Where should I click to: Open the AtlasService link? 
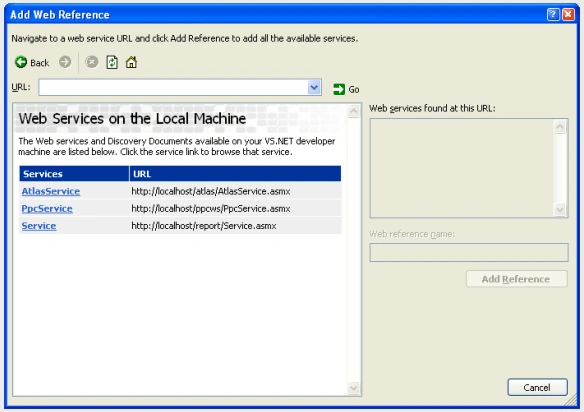pyautogui.click(x=51, y=191)
